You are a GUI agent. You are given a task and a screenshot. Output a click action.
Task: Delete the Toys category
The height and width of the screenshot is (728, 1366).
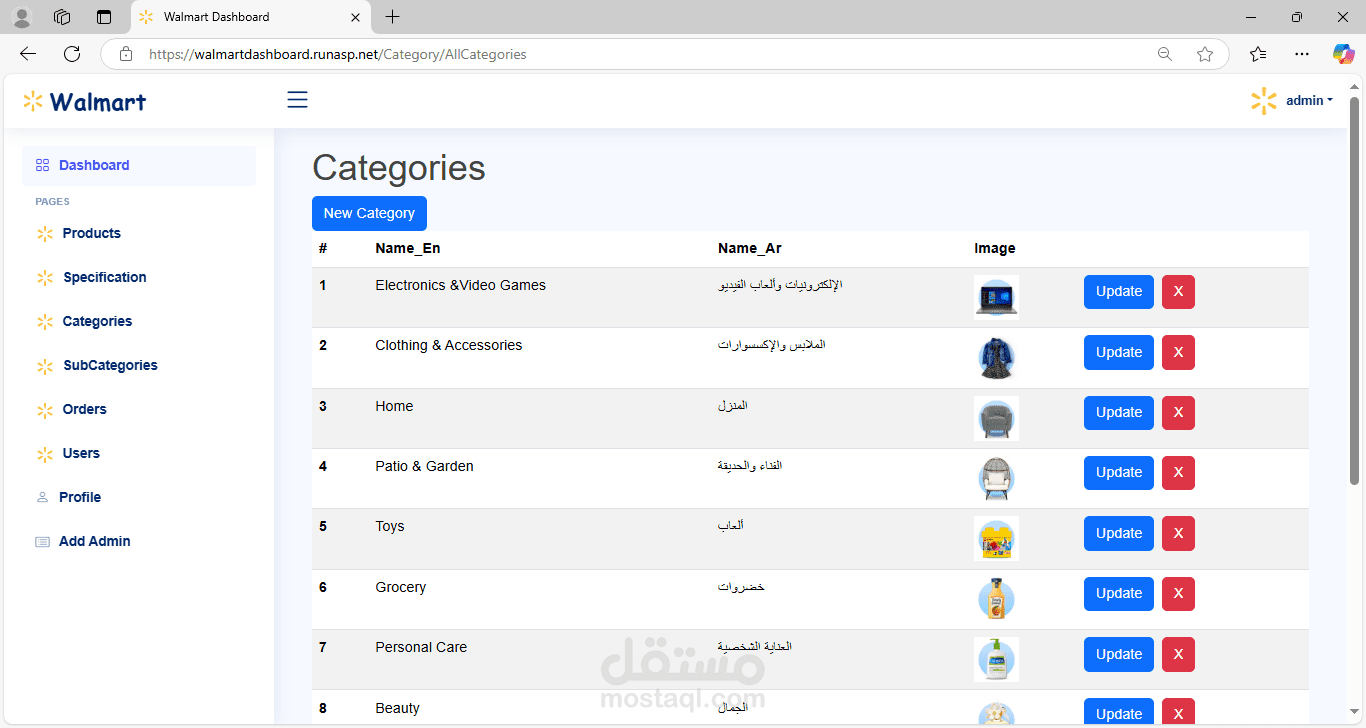1178,534
